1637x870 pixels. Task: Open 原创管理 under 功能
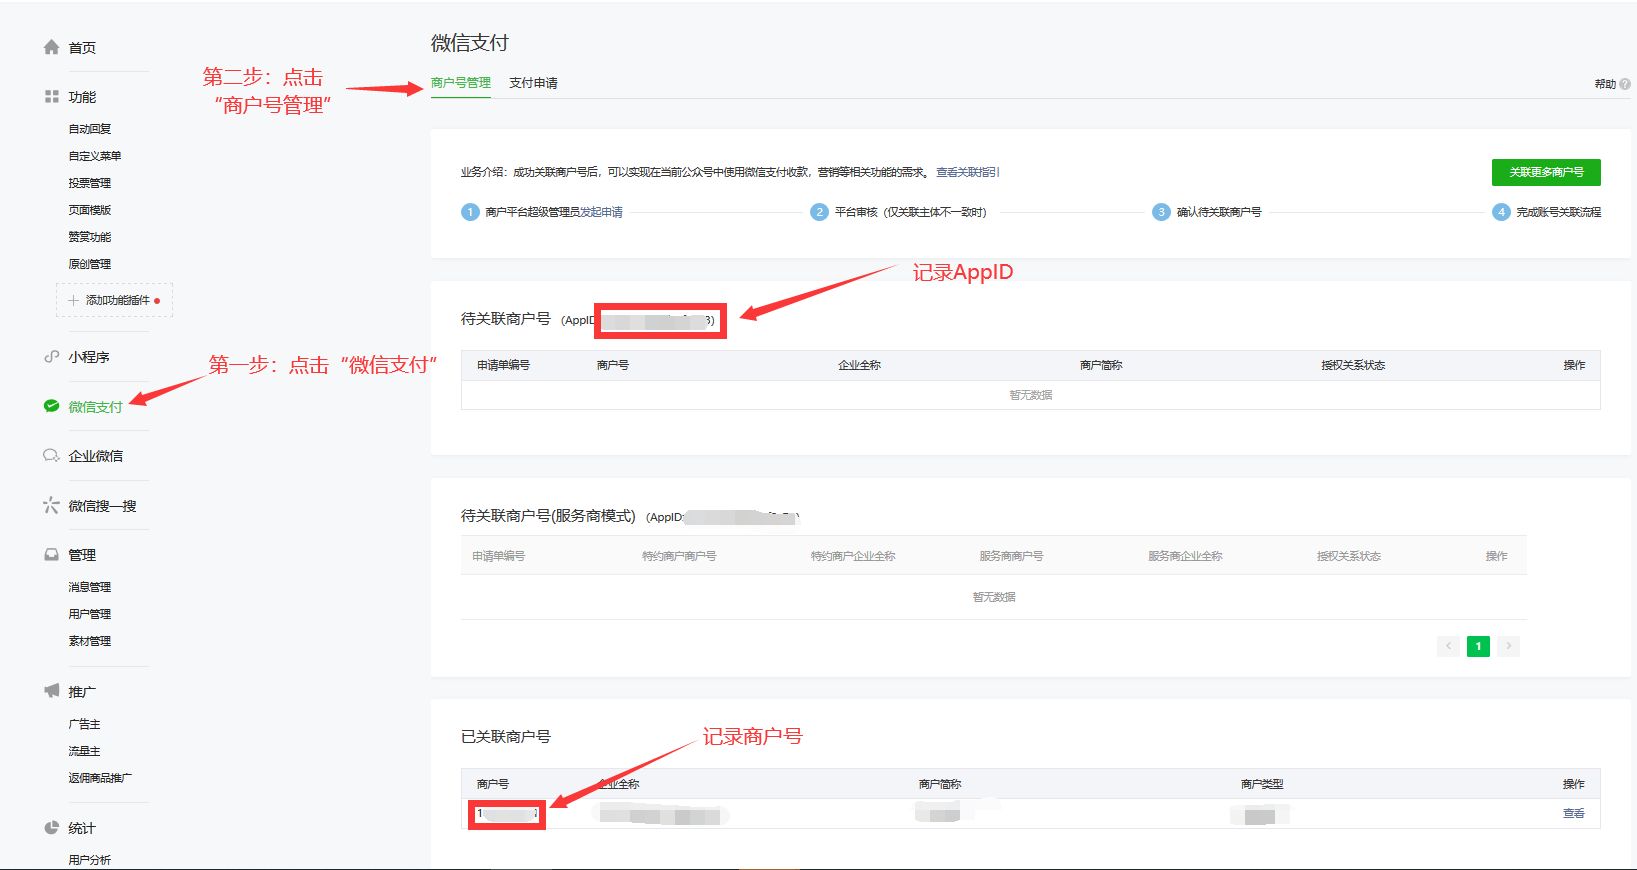point(90,264)
